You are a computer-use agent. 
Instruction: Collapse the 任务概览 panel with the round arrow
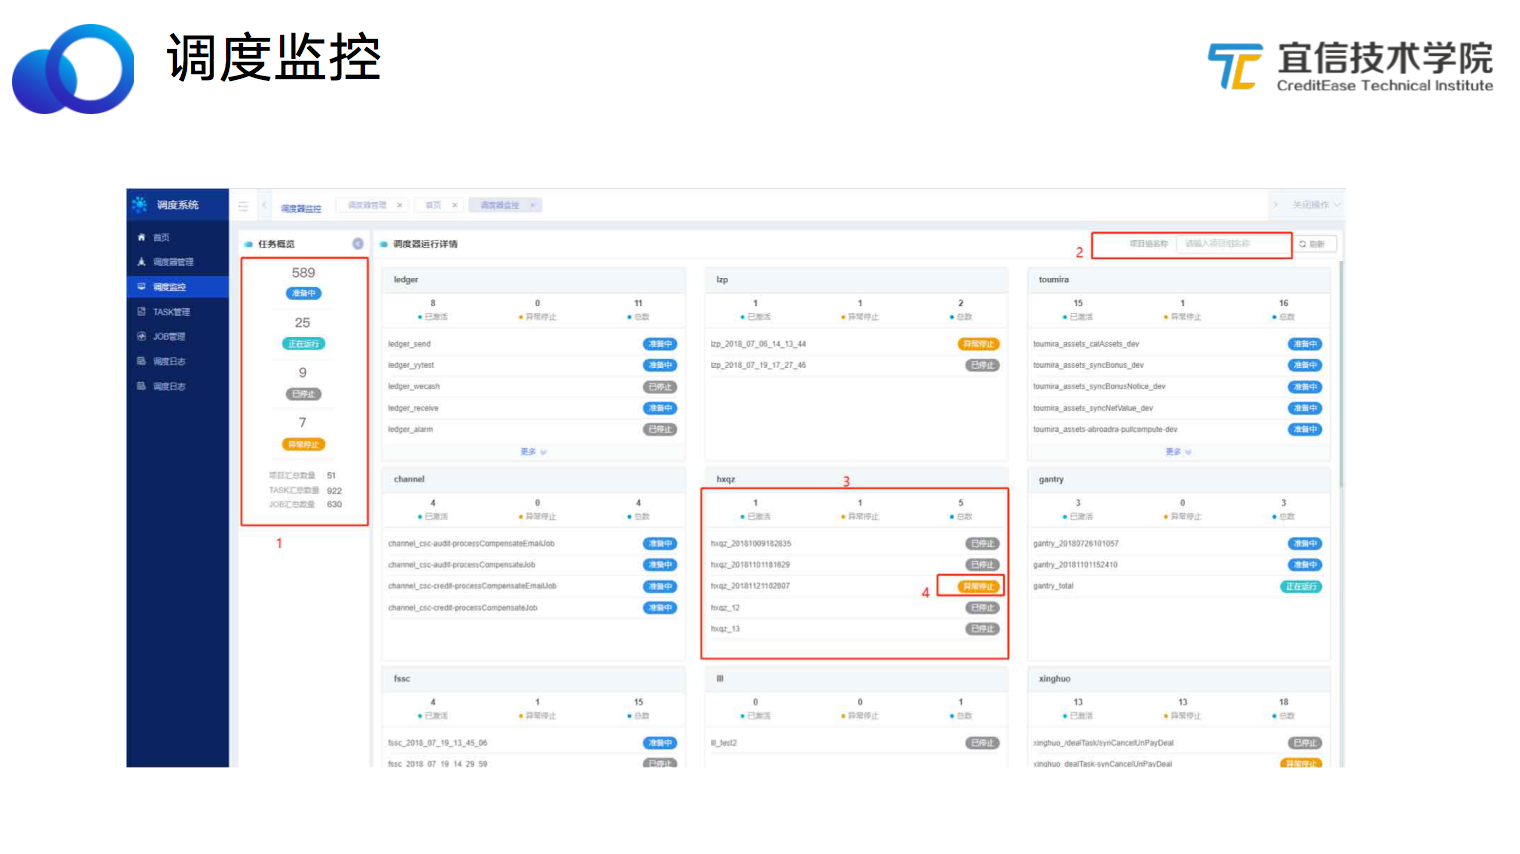tap(358, 244)
